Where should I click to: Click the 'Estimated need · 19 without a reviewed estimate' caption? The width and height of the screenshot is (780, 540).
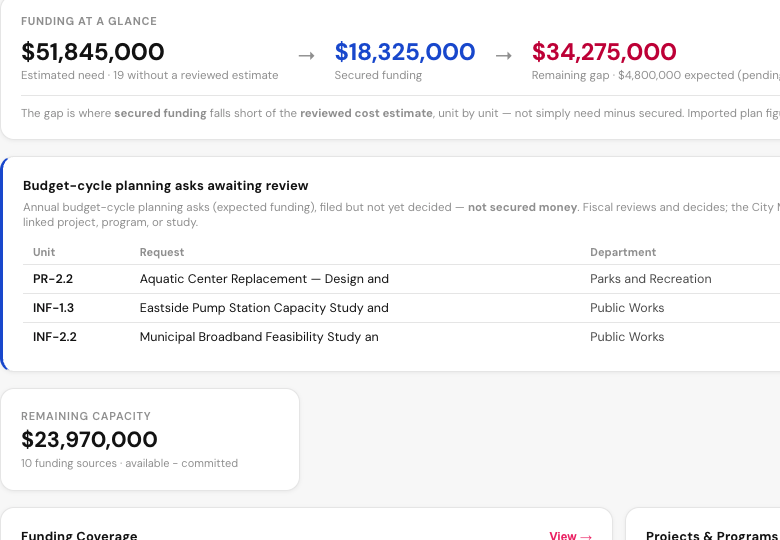(150, 75)
